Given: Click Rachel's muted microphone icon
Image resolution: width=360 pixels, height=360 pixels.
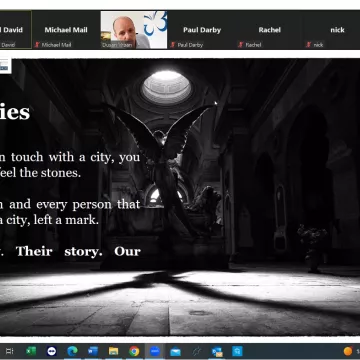Looking at the screenshot, I should pyautogui.click(x=241, y=45).
